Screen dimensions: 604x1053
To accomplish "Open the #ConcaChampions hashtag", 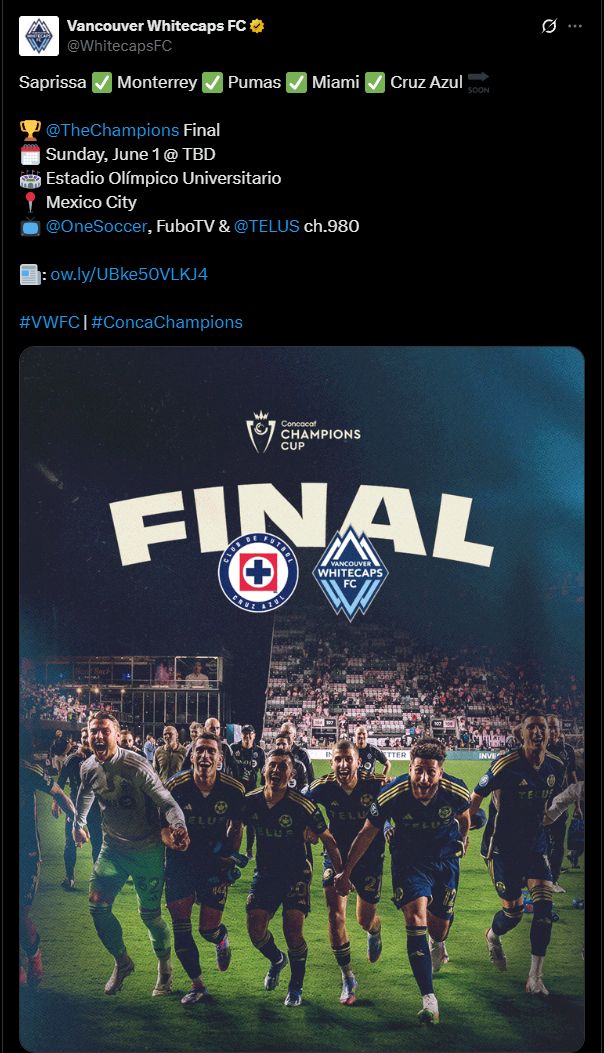I will (167, 322).
